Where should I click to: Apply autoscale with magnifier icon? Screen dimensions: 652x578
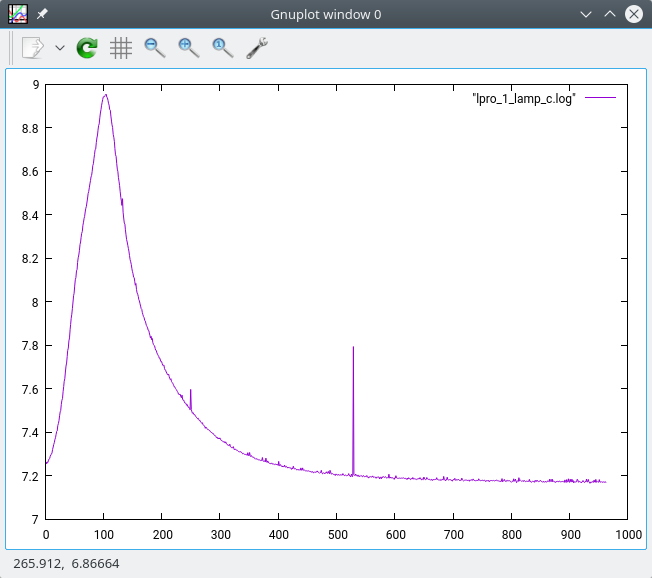[x=223, y=48]
